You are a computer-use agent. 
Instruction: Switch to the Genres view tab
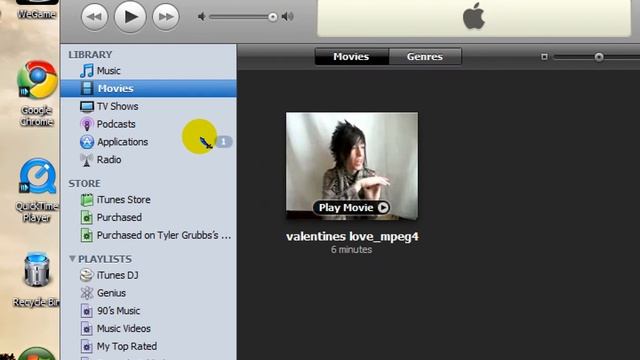click(425, 56)
